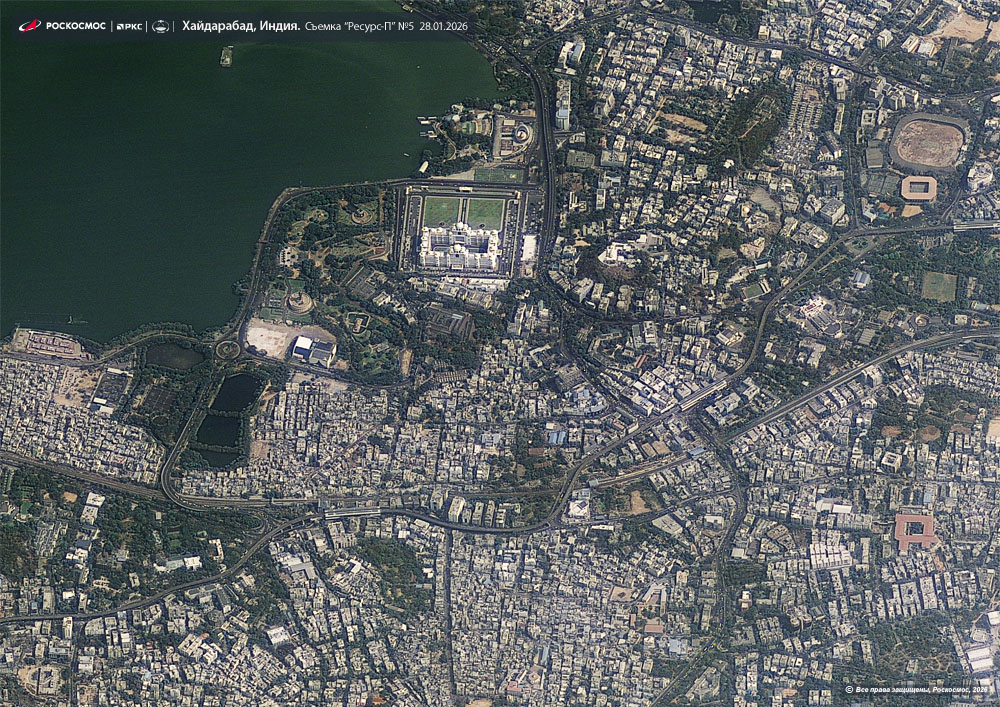The height and width of the screenshot is (707, 1000).
Task: Click the oval stadium with brown field
Action: pyautogui.click(x=929, y=144)
